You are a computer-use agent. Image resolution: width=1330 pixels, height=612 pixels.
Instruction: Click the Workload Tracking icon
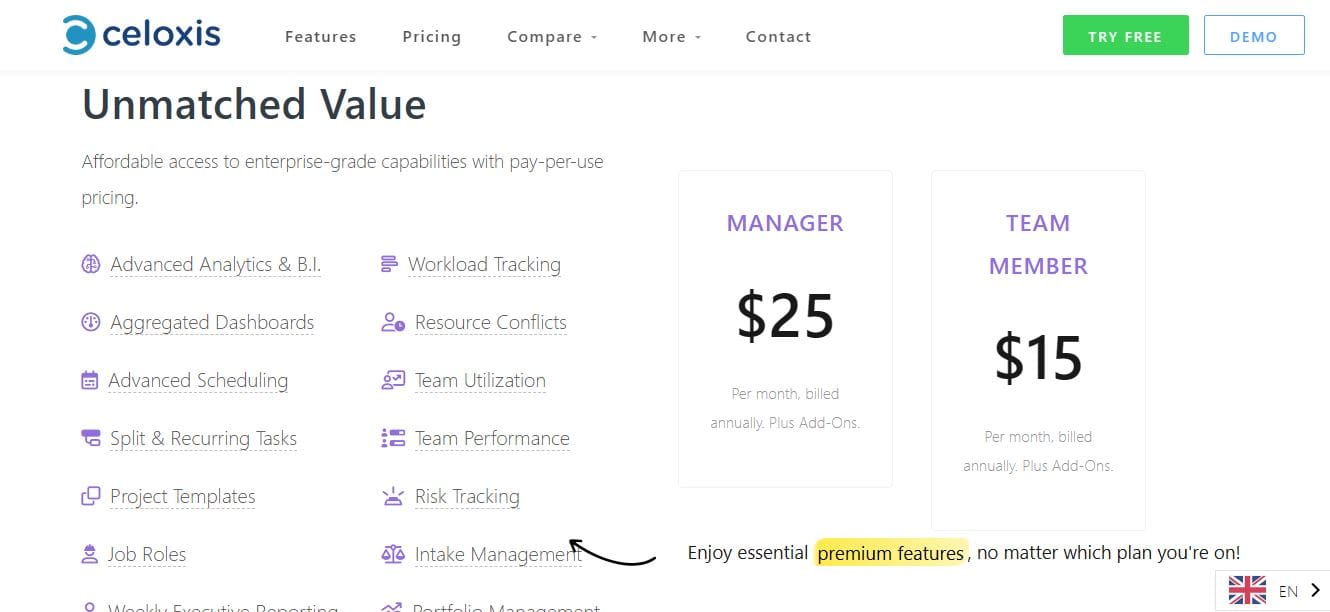pos(391,264)
